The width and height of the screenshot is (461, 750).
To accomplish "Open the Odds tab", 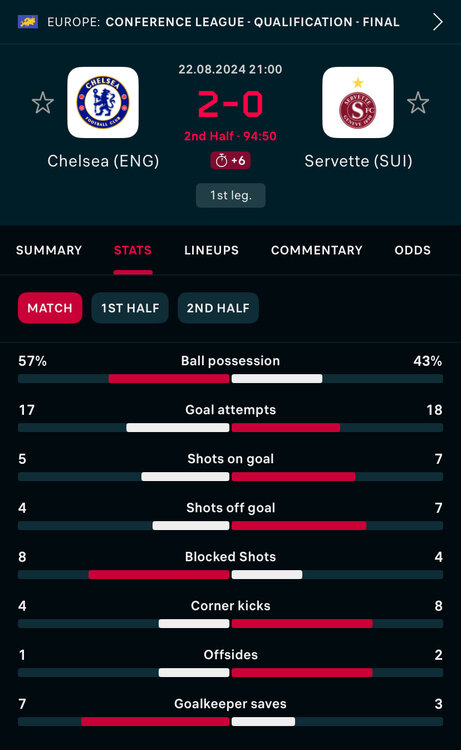I will click(413, 250).
